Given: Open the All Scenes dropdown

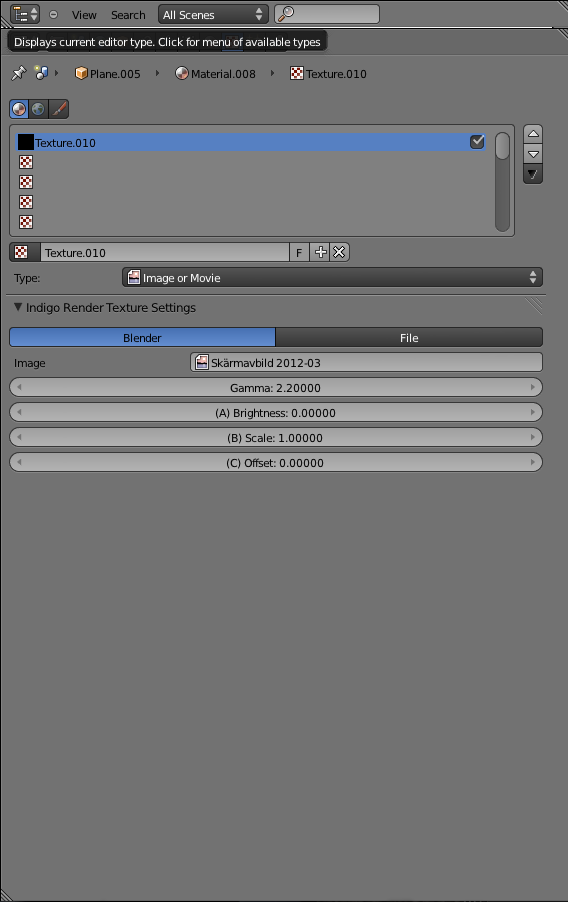Looking at the screenshot, I should point(213,14).
